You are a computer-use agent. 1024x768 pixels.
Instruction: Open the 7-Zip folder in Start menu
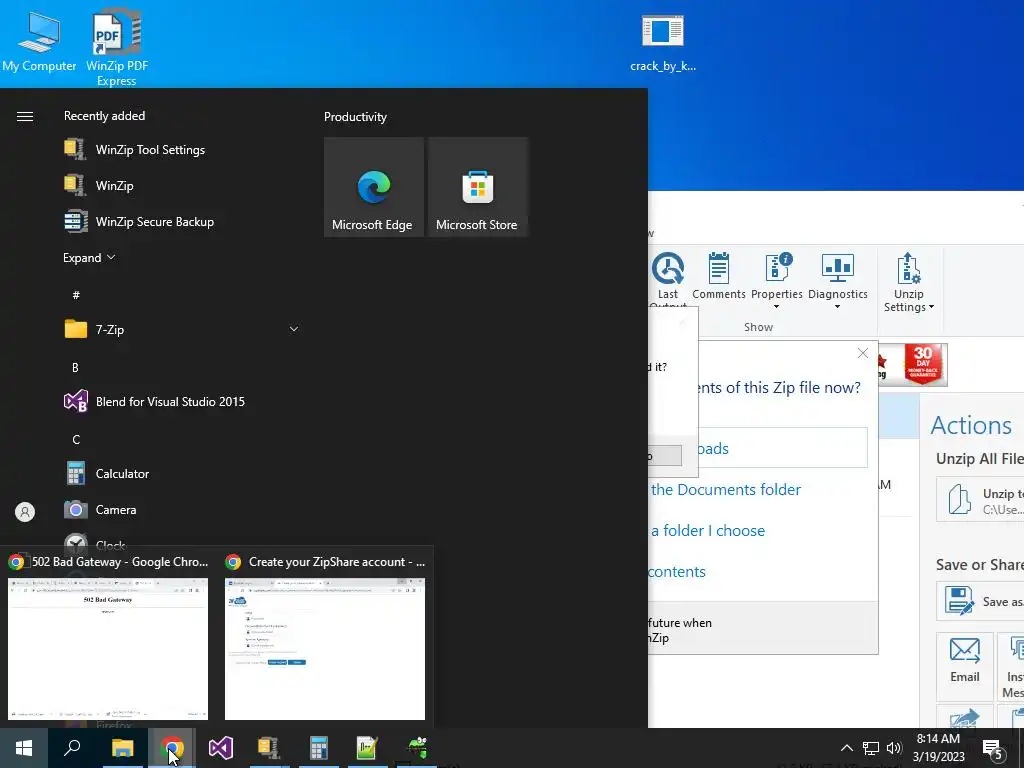[182, 329]
